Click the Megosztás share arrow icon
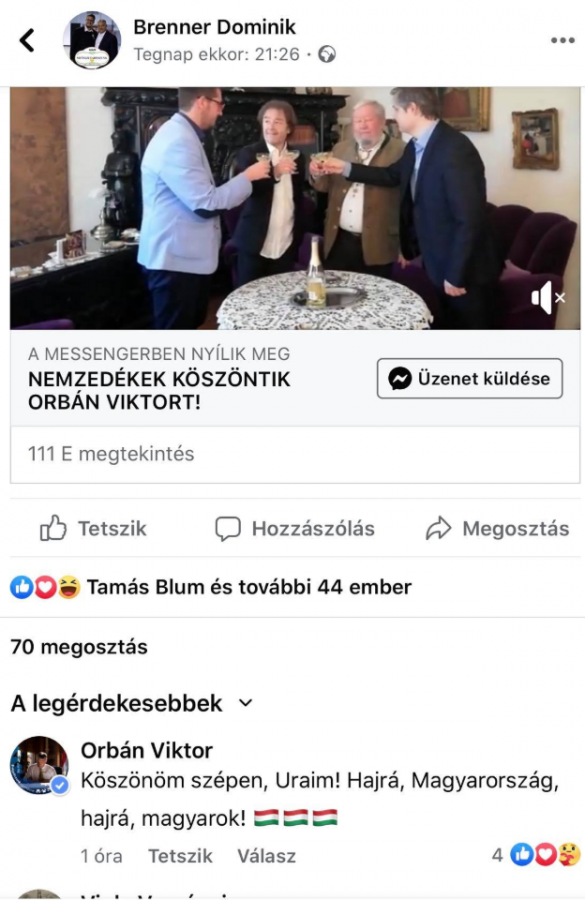 [x=439, y=528]
